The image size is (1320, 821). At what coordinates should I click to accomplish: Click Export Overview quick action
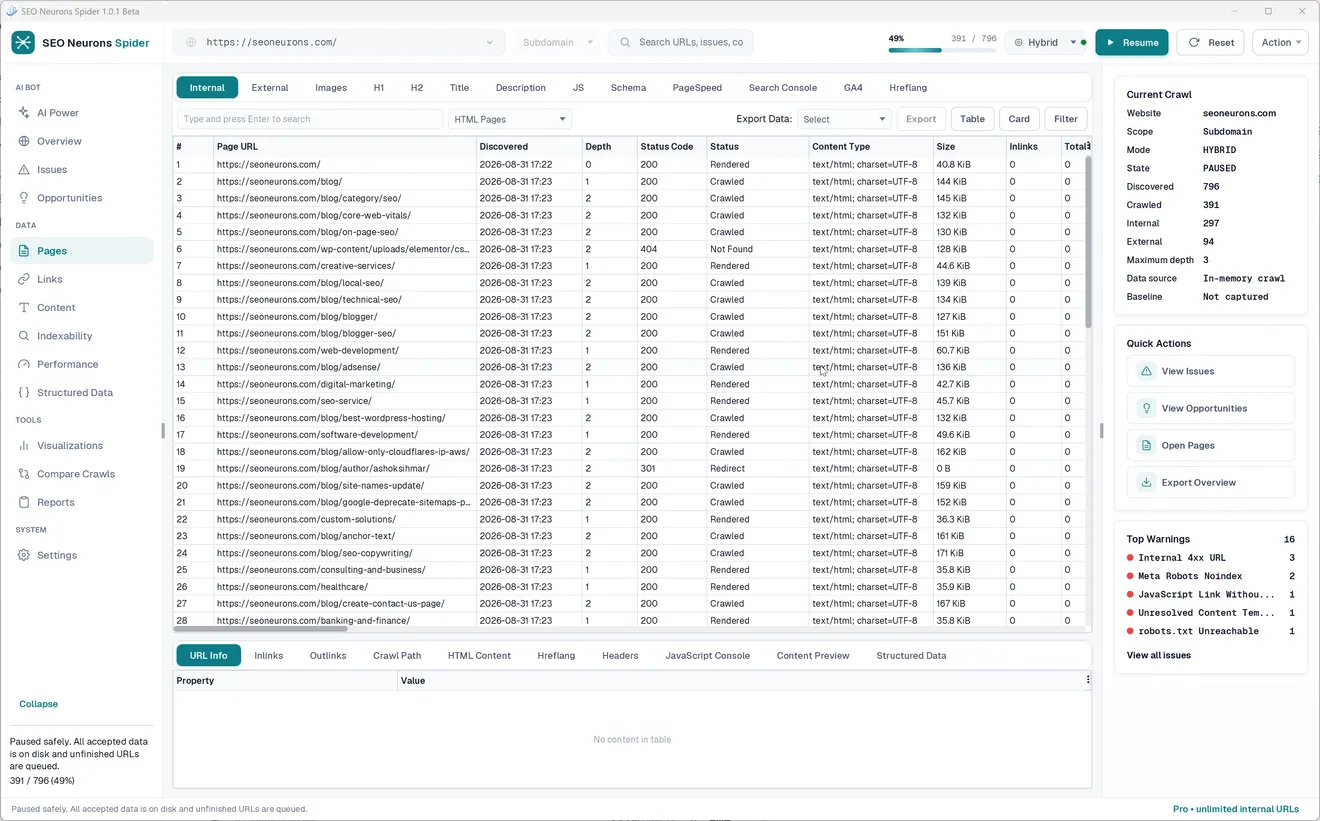click(1211, 482)
